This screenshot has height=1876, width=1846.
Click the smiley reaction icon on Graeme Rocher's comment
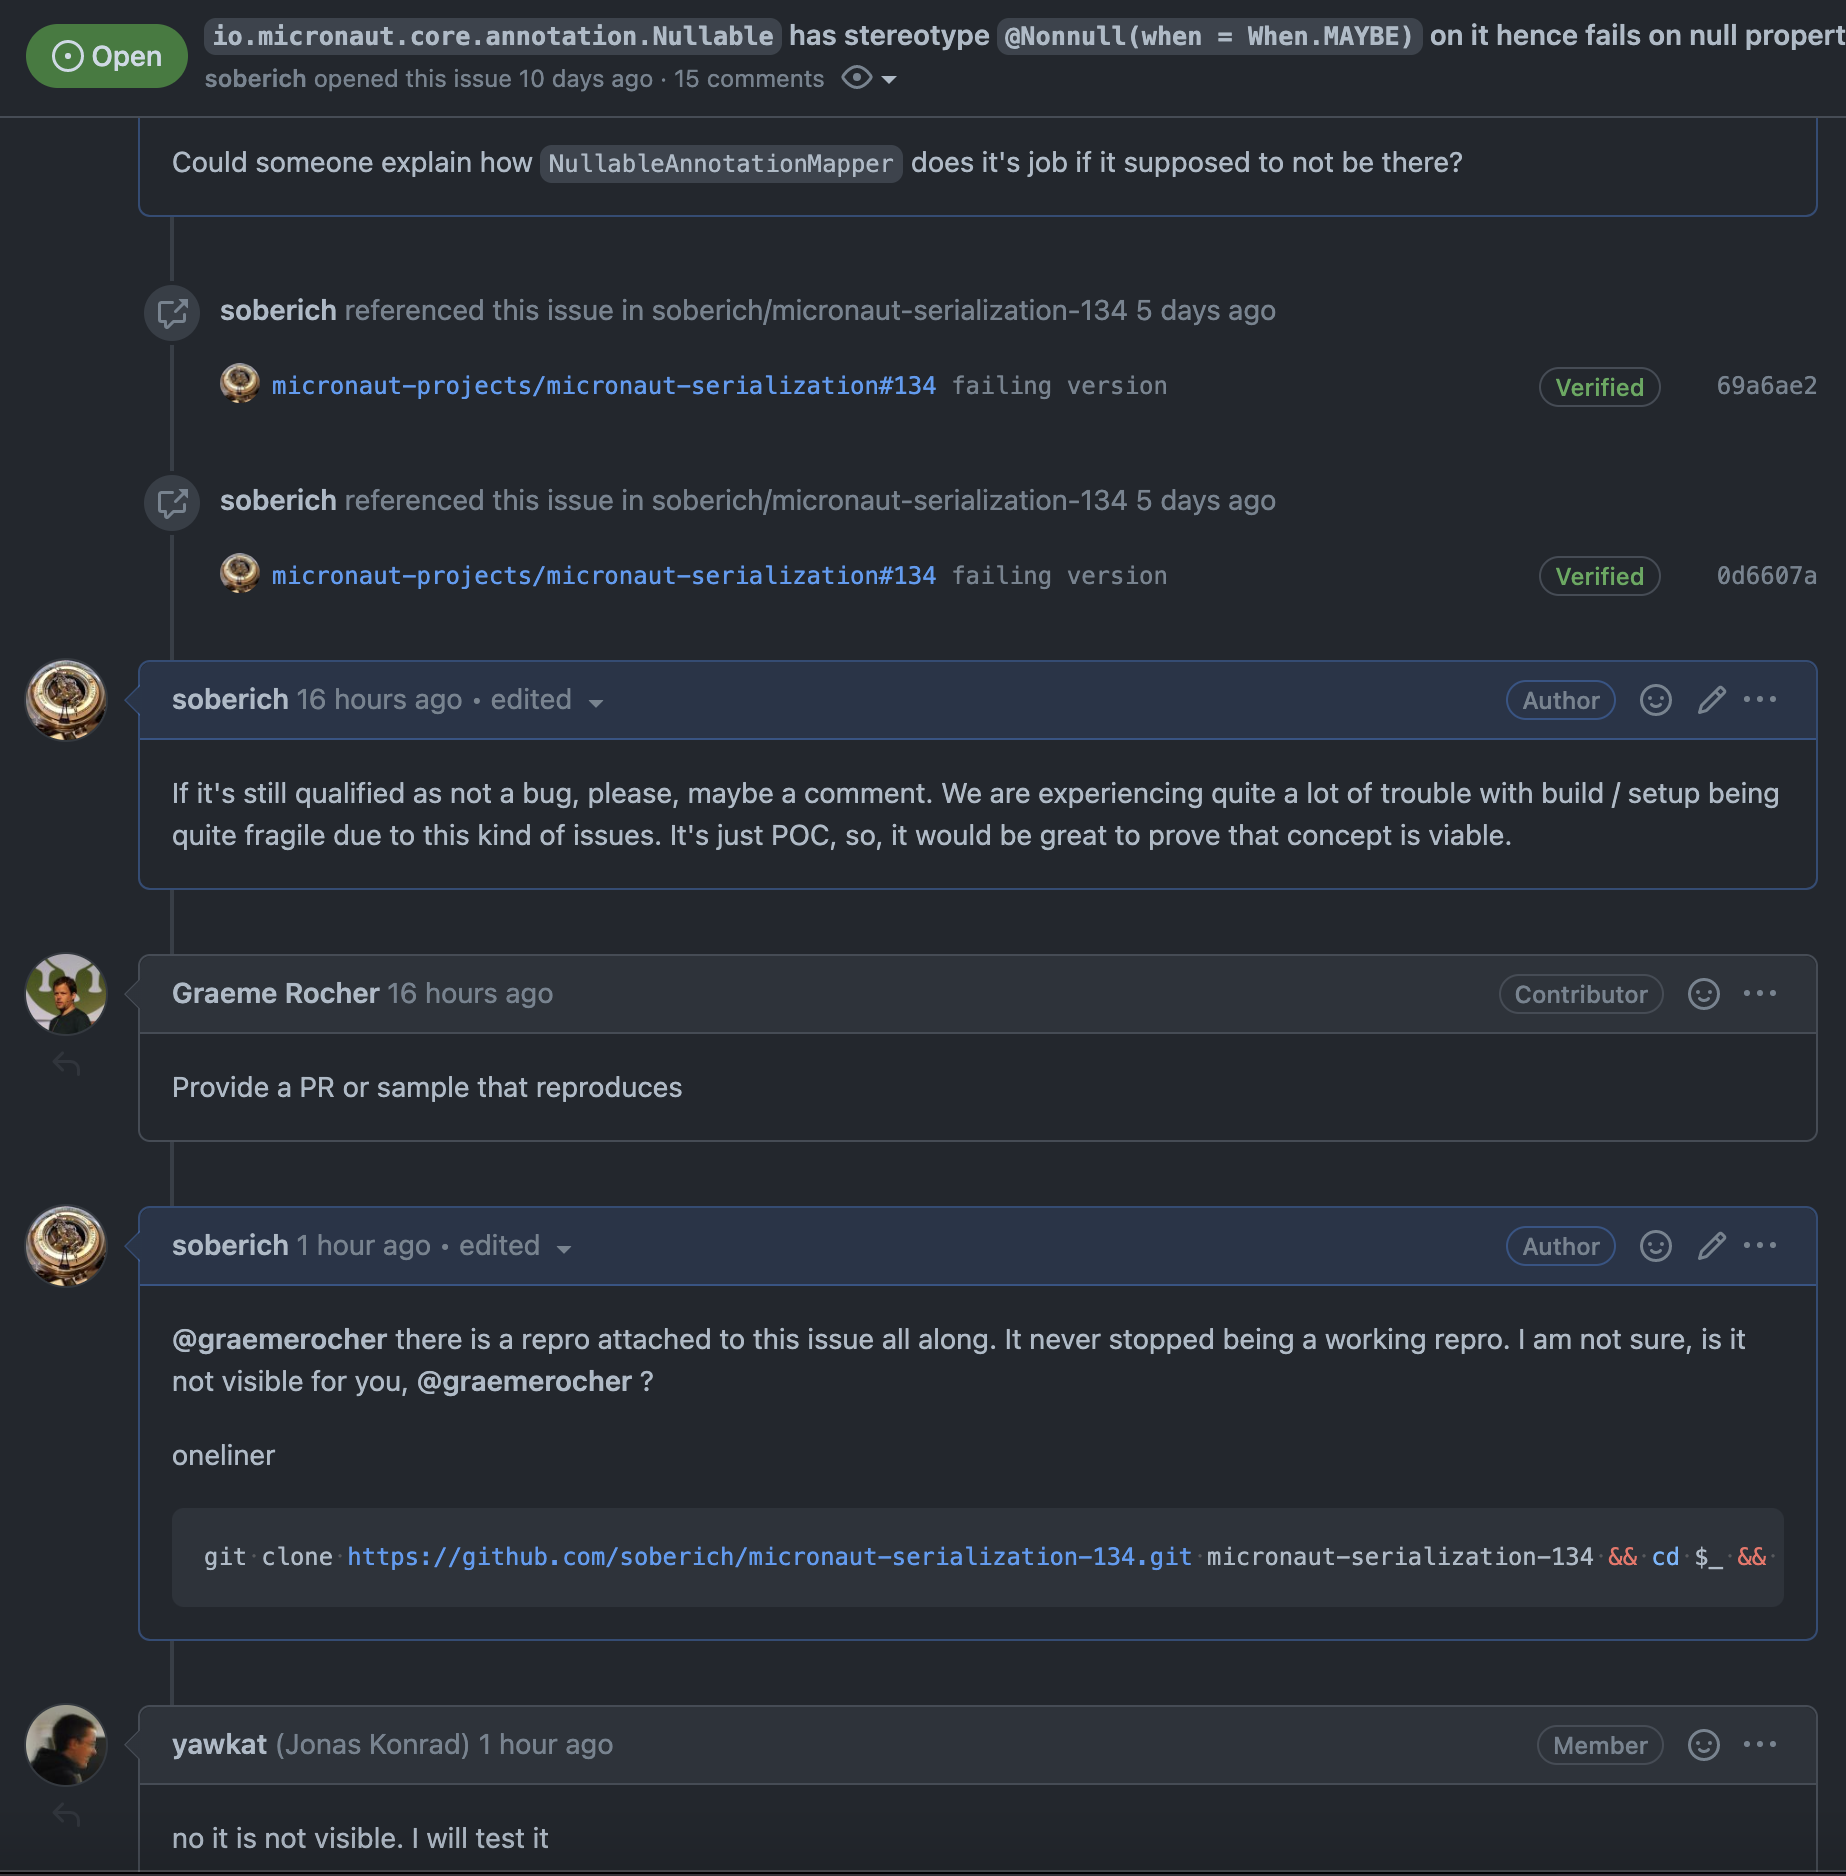(1703, 993)
